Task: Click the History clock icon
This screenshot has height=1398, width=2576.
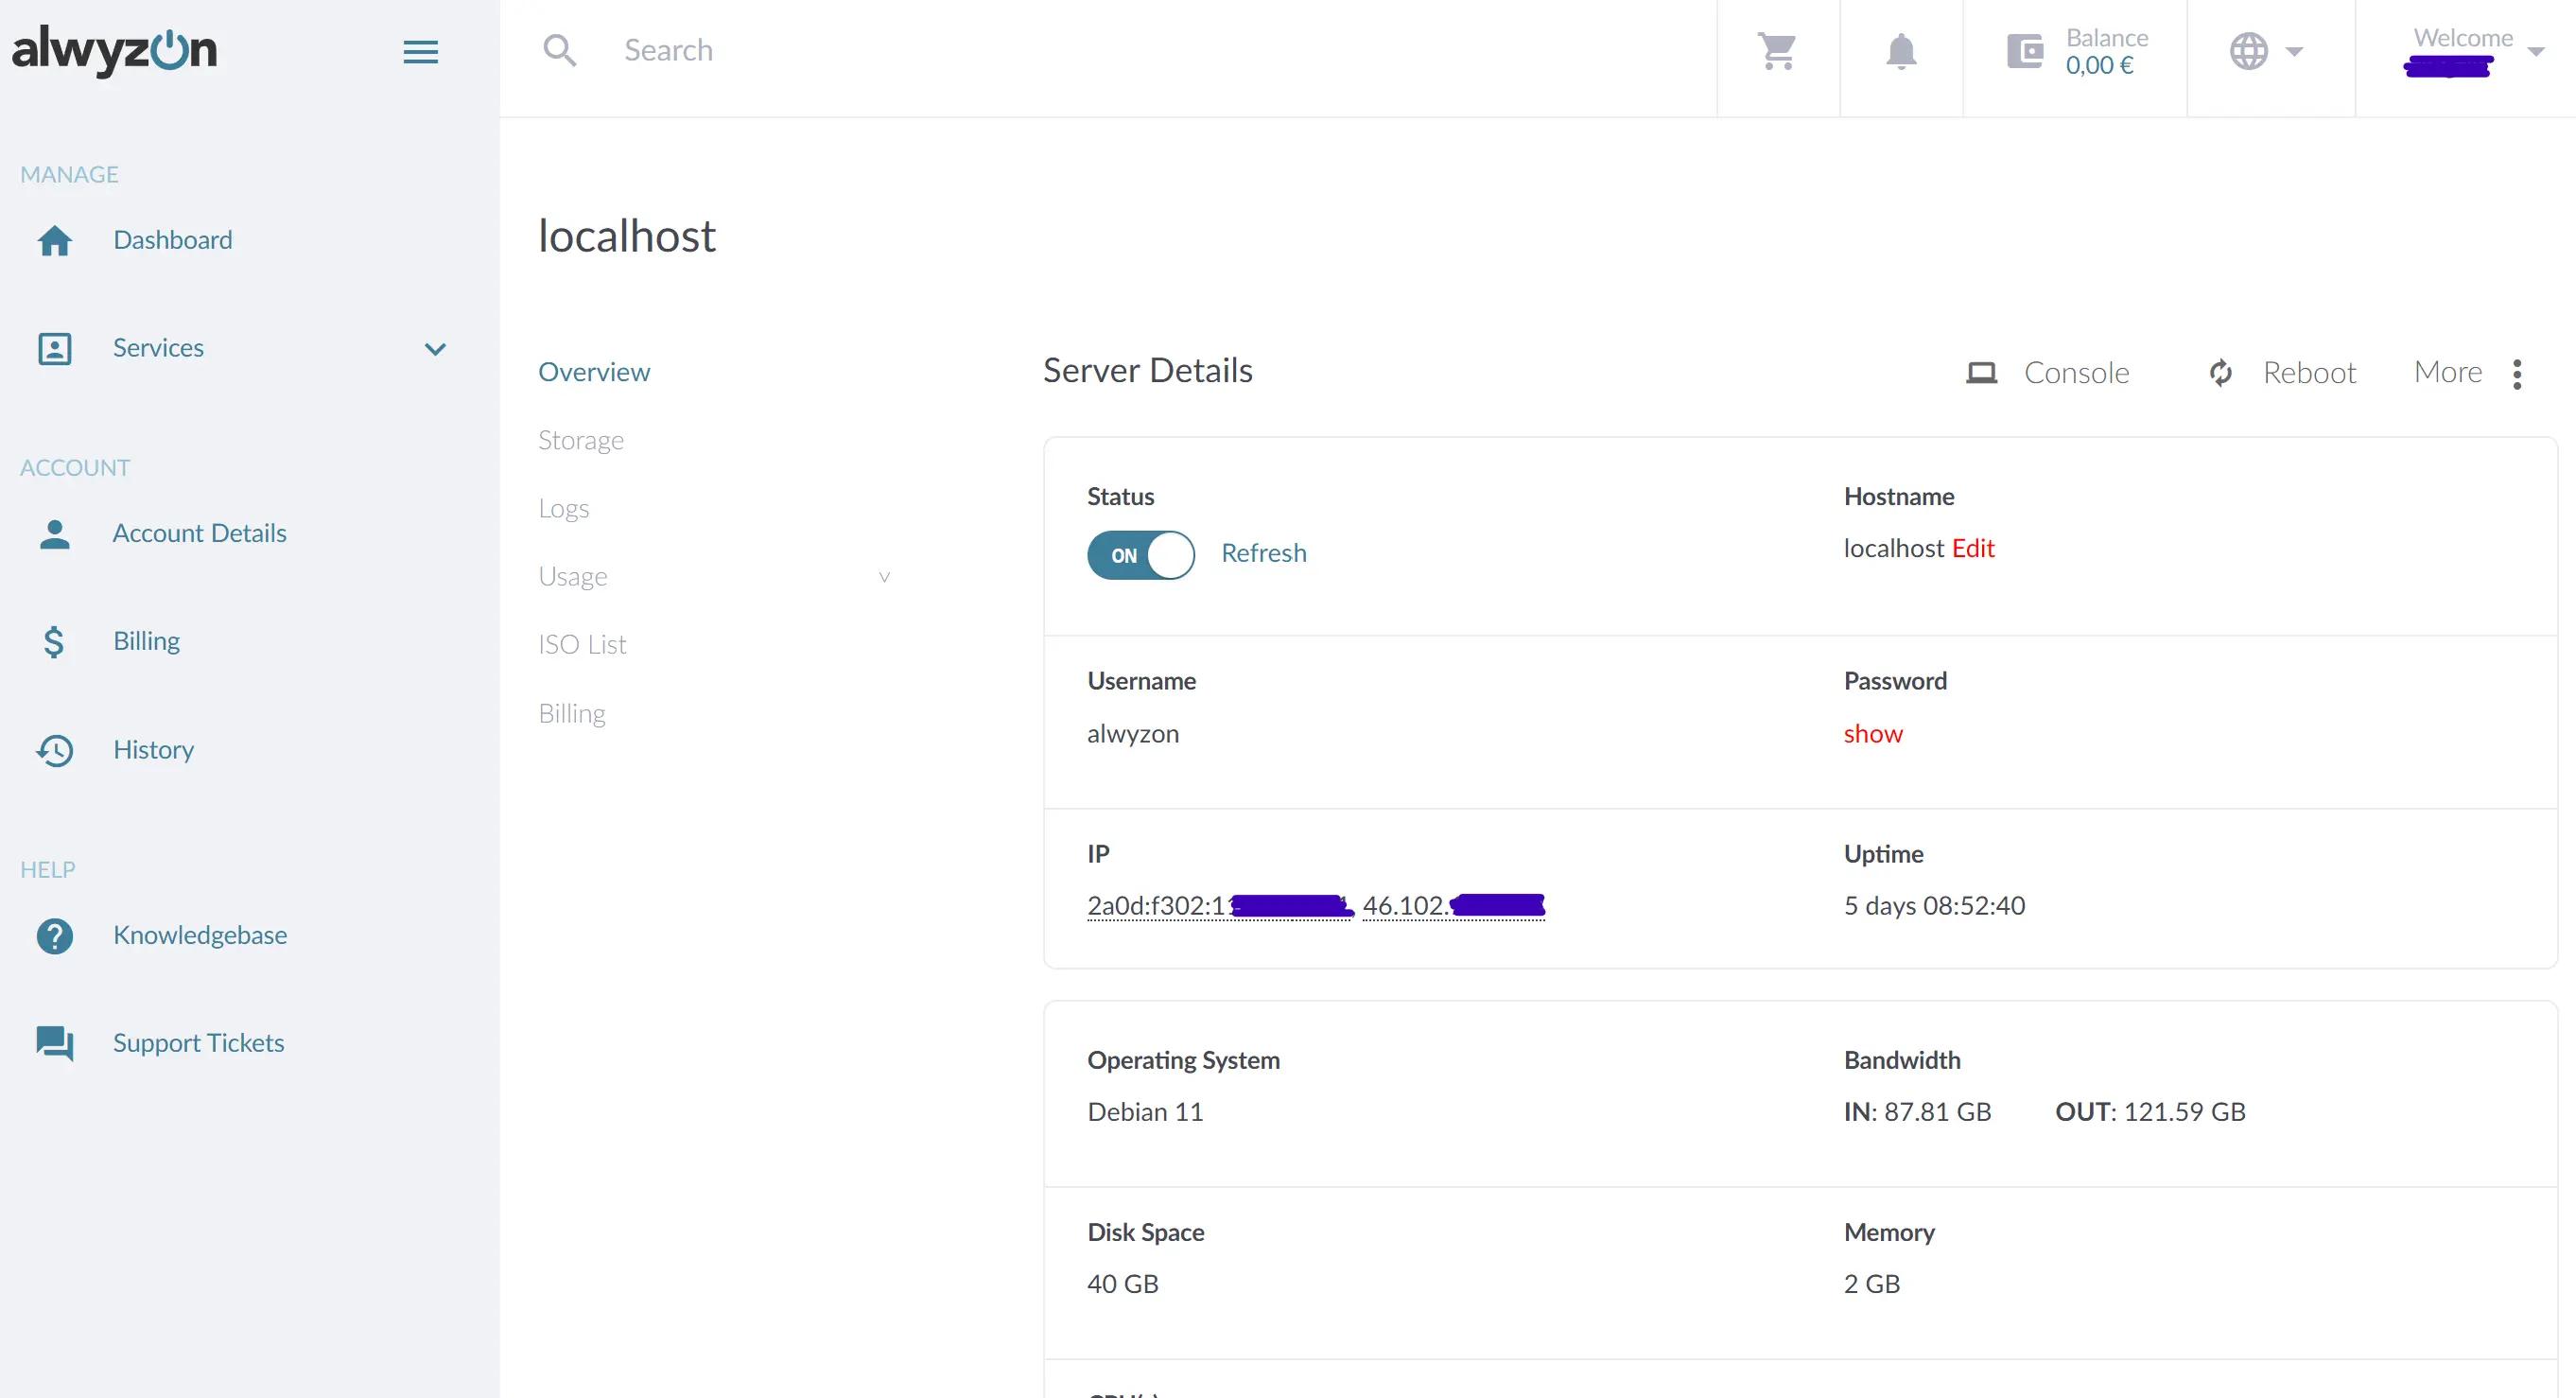Action: 54,750
